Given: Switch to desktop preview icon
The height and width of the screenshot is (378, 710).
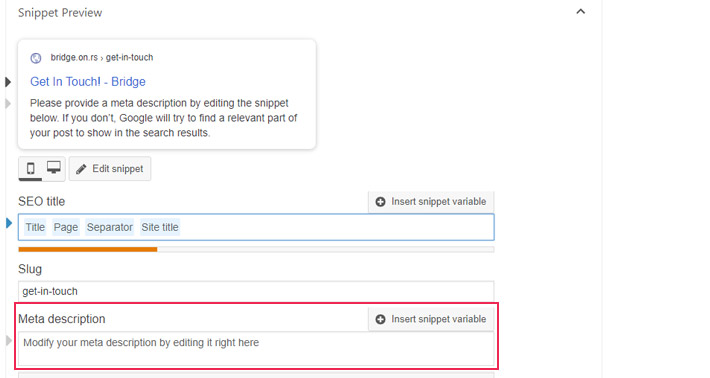Looking at the screenshot, I should tap(54, 167).
